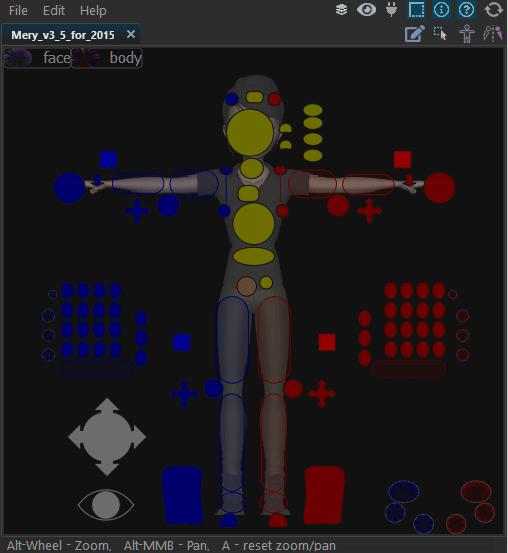This screenshot has width=508, height=553.
Task: Select the blue elbow circle control
Action: (x=168, y=206)
